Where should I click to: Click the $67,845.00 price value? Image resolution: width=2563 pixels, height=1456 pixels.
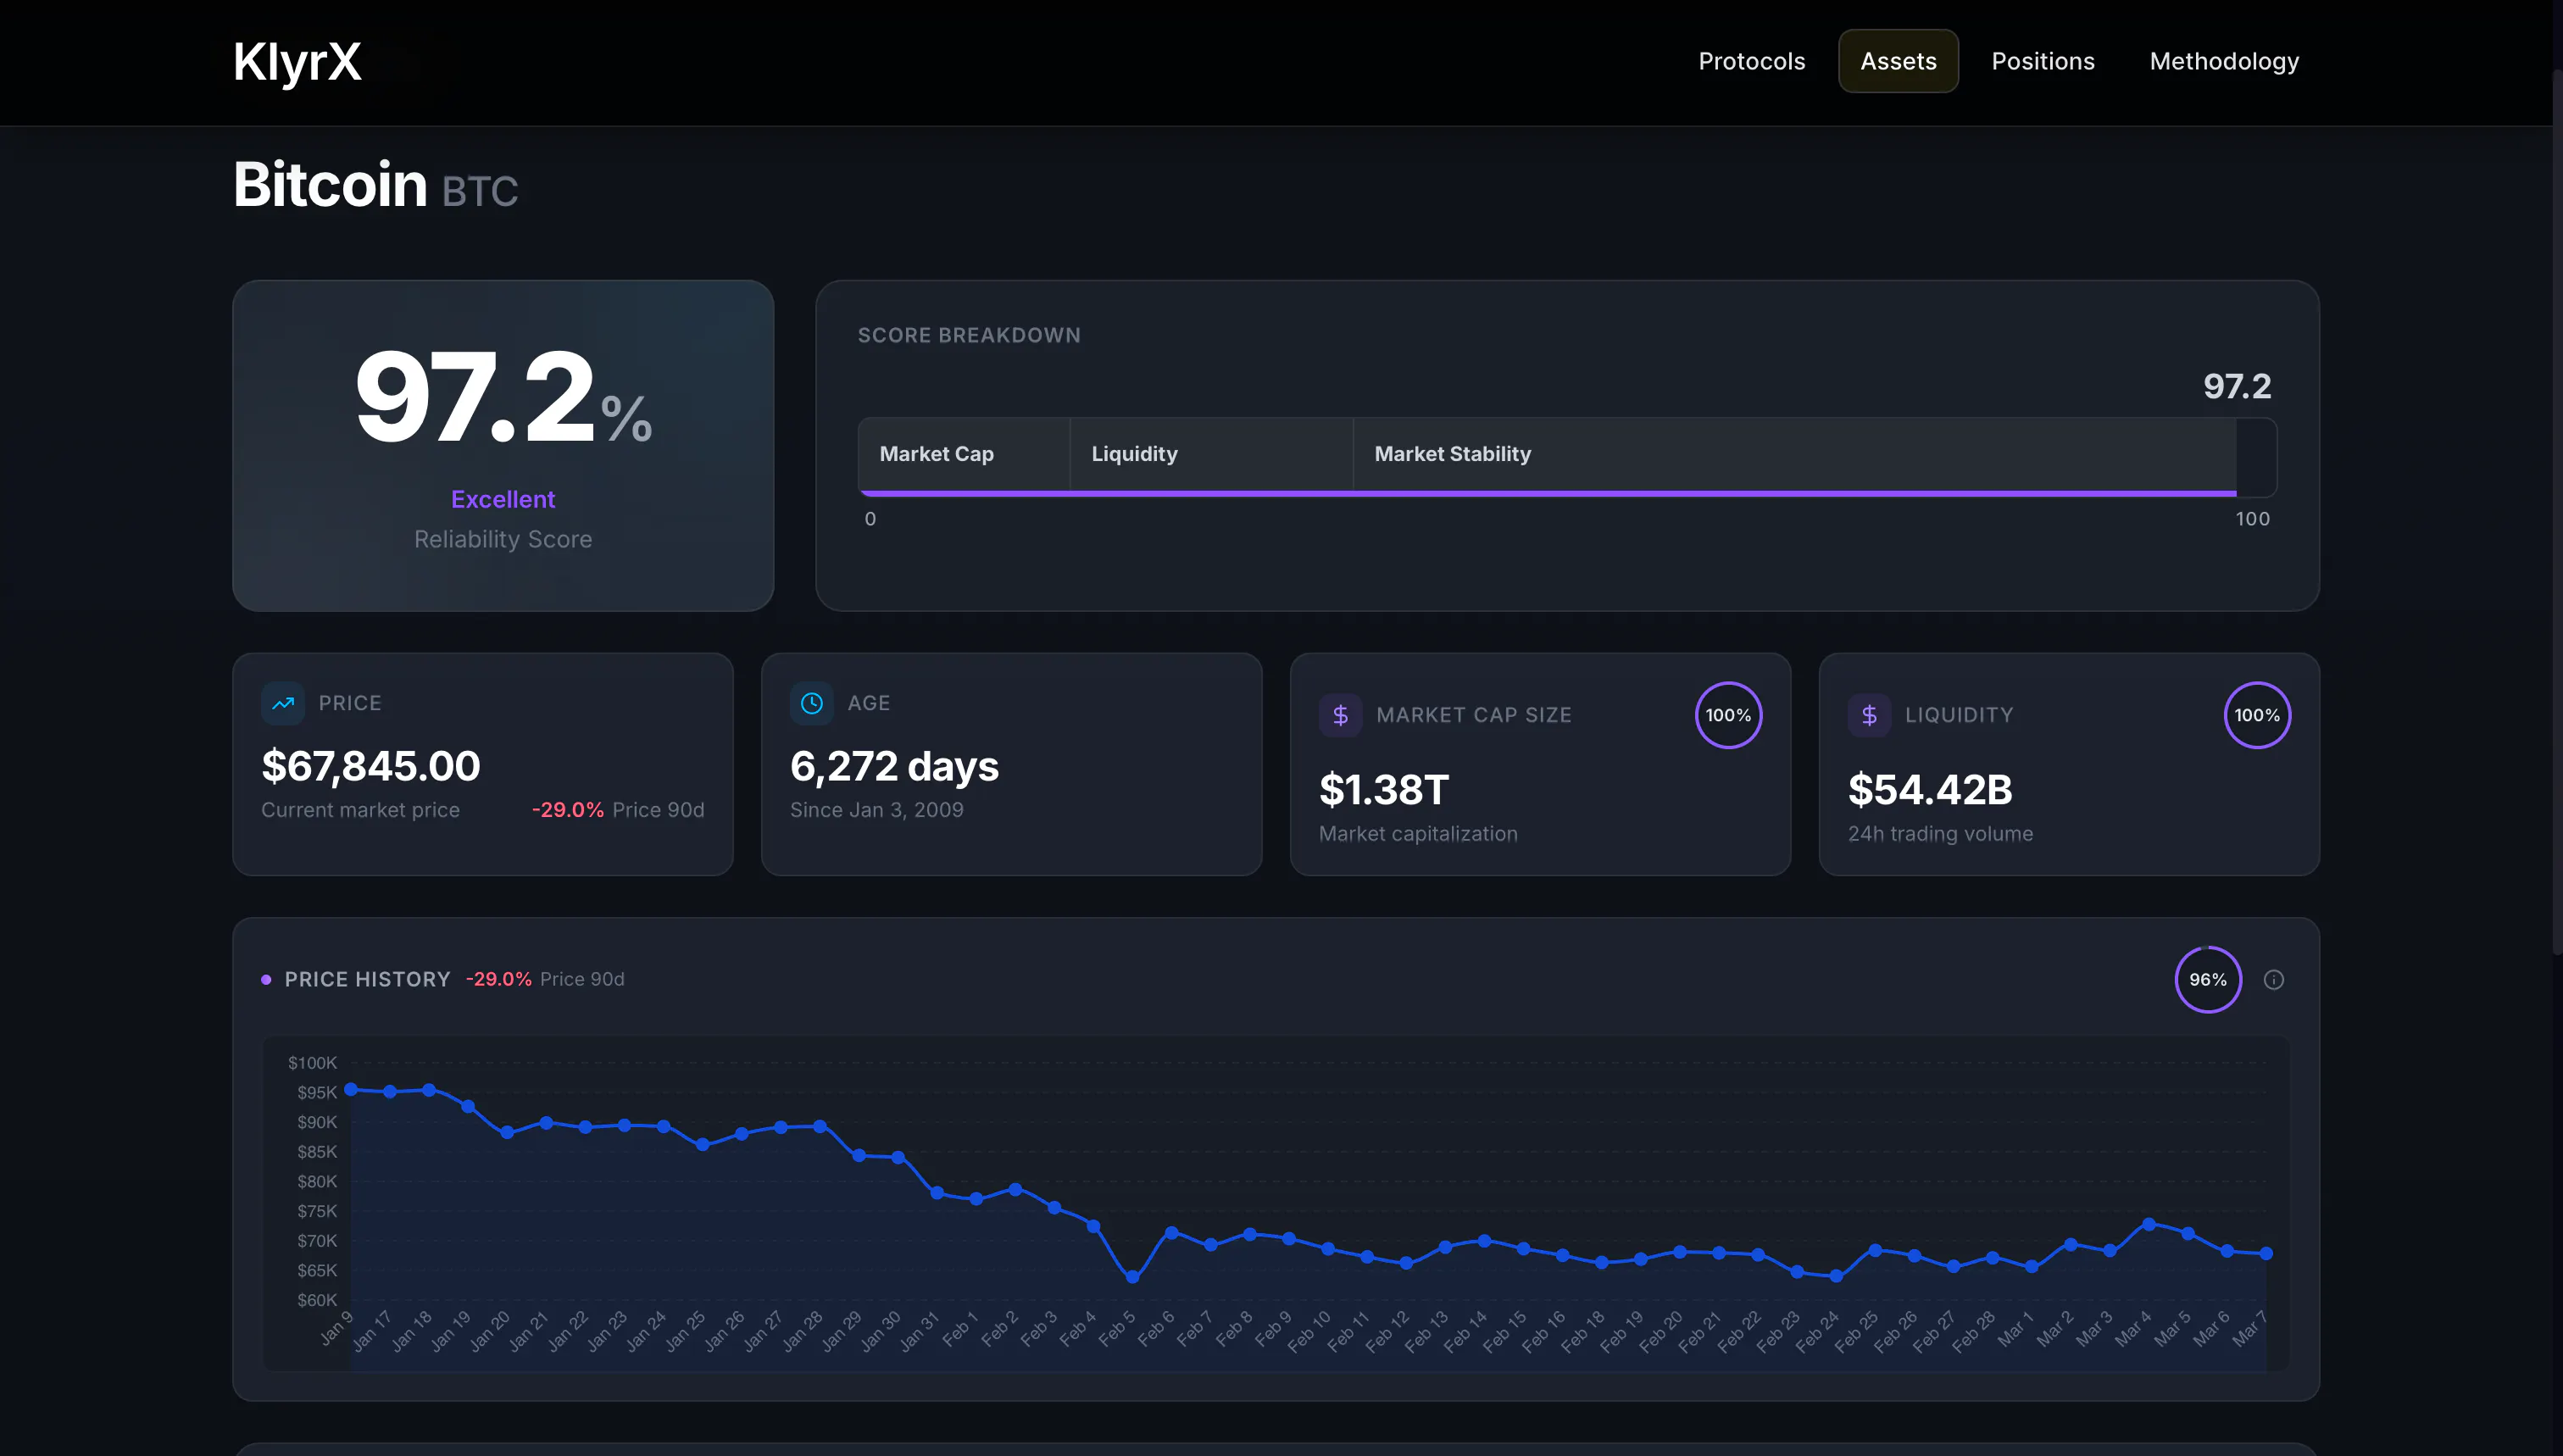[371, 766]
